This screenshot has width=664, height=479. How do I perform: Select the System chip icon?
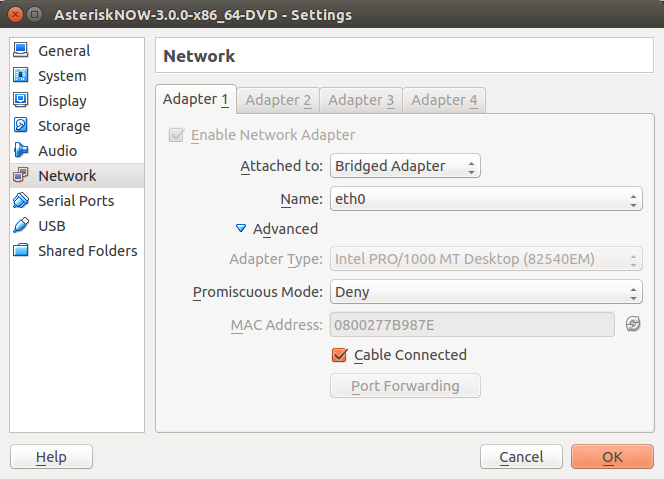coord(21,75)
